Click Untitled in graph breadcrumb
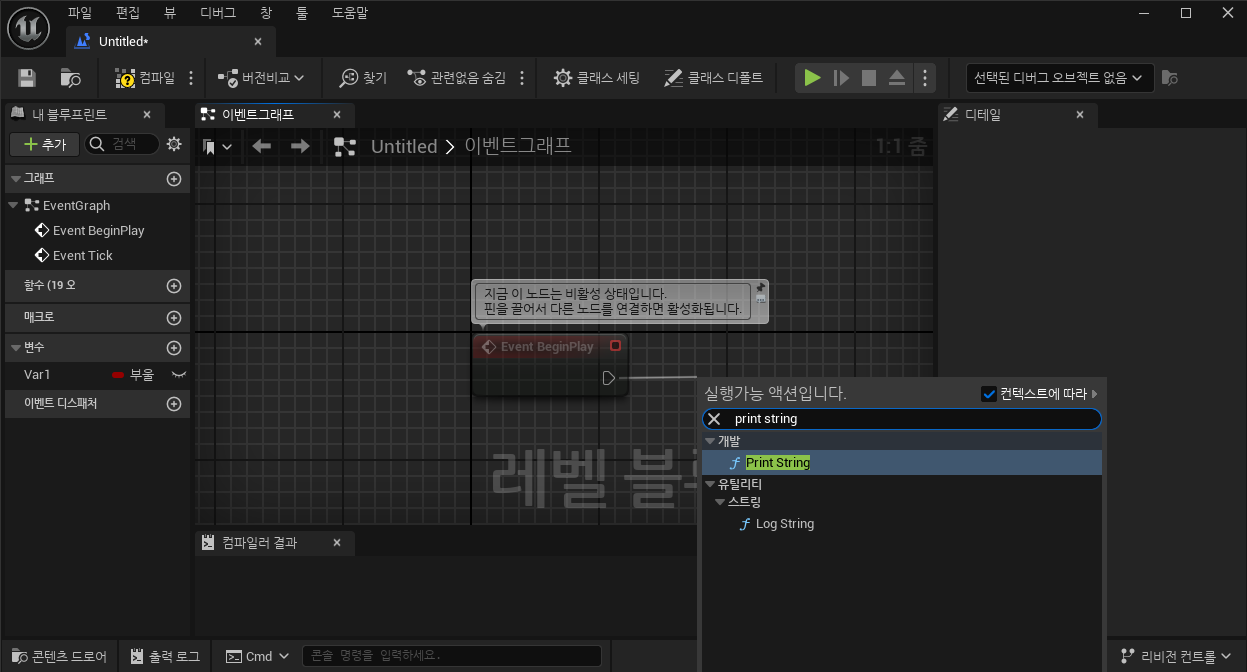Viewport: 1247px width, 672px height. point(404,146)
